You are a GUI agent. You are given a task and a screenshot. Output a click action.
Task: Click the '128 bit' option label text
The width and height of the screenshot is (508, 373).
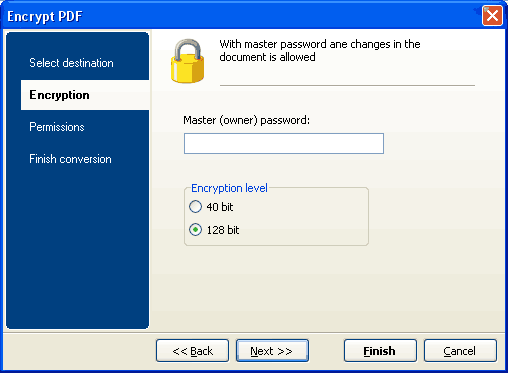pos(223,230)
